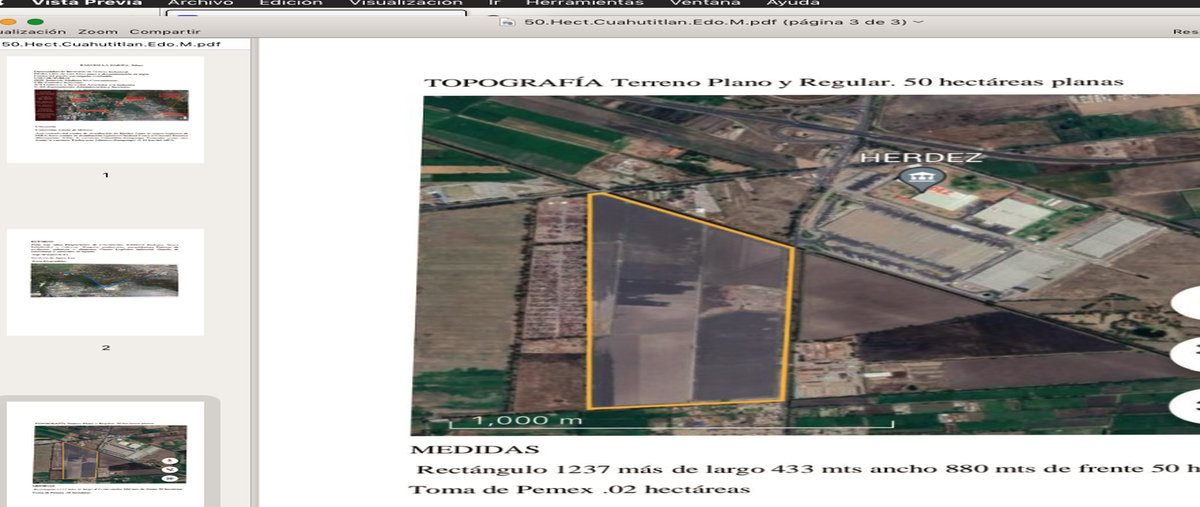1200x507 pixels.
Task: Click the Toma de Pemex line
Action: tap(580, 489)
